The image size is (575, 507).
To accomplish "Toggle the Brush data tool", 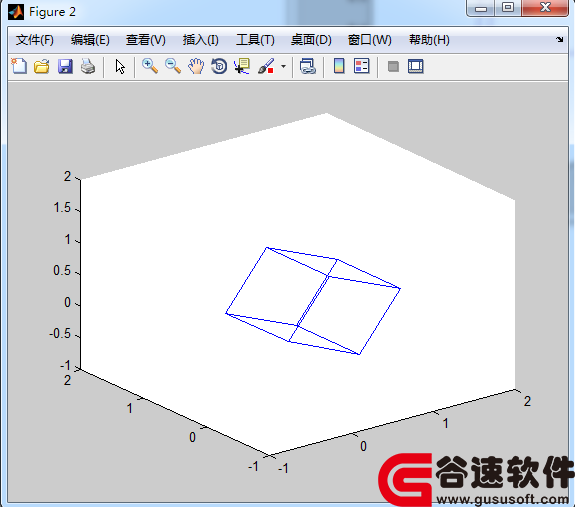I will pyautogui.click(x=266, y=66).
